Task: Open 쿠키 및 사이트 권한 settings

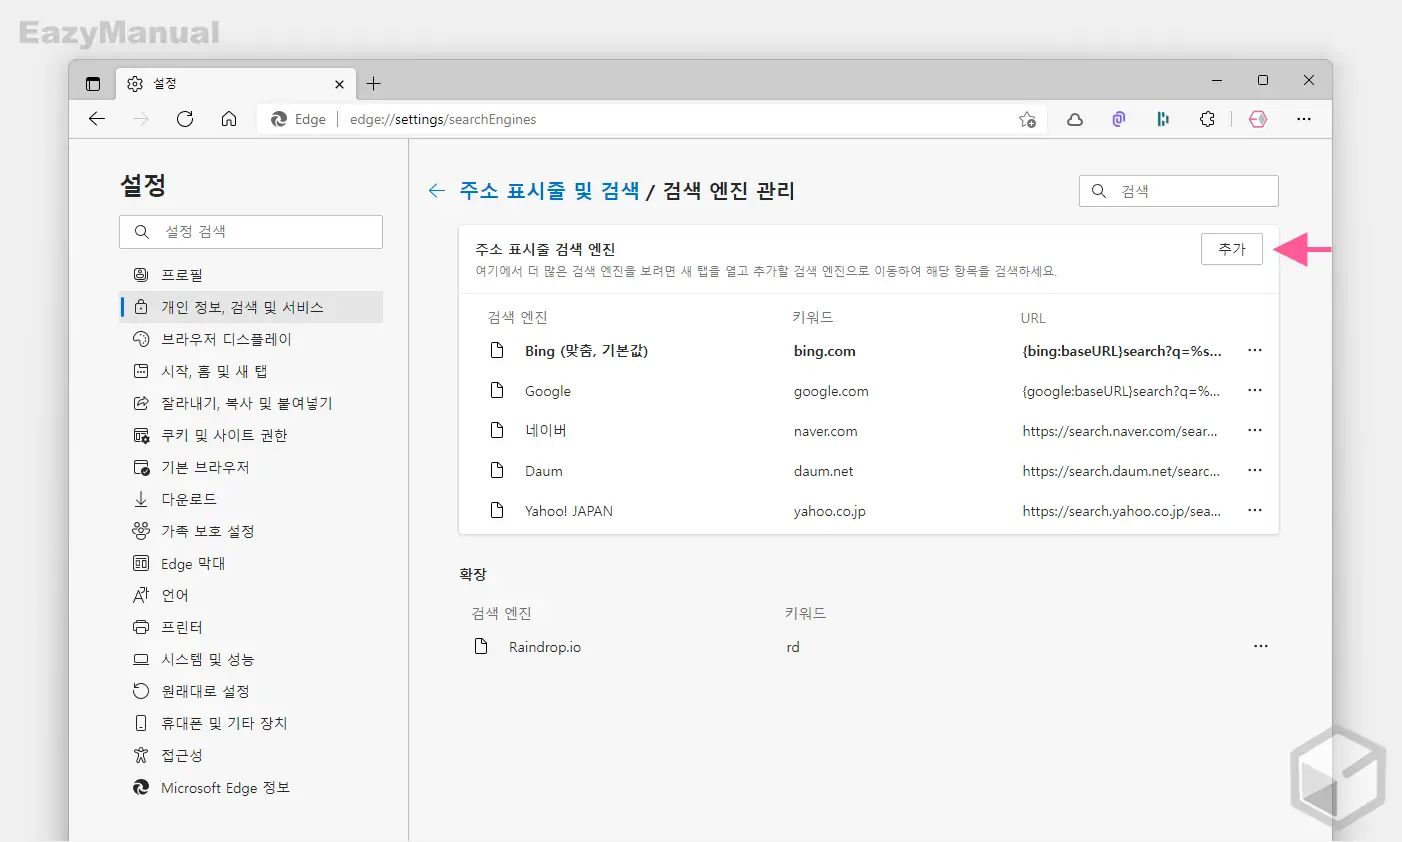Action: pyautogui.click(x=251, y=435)
